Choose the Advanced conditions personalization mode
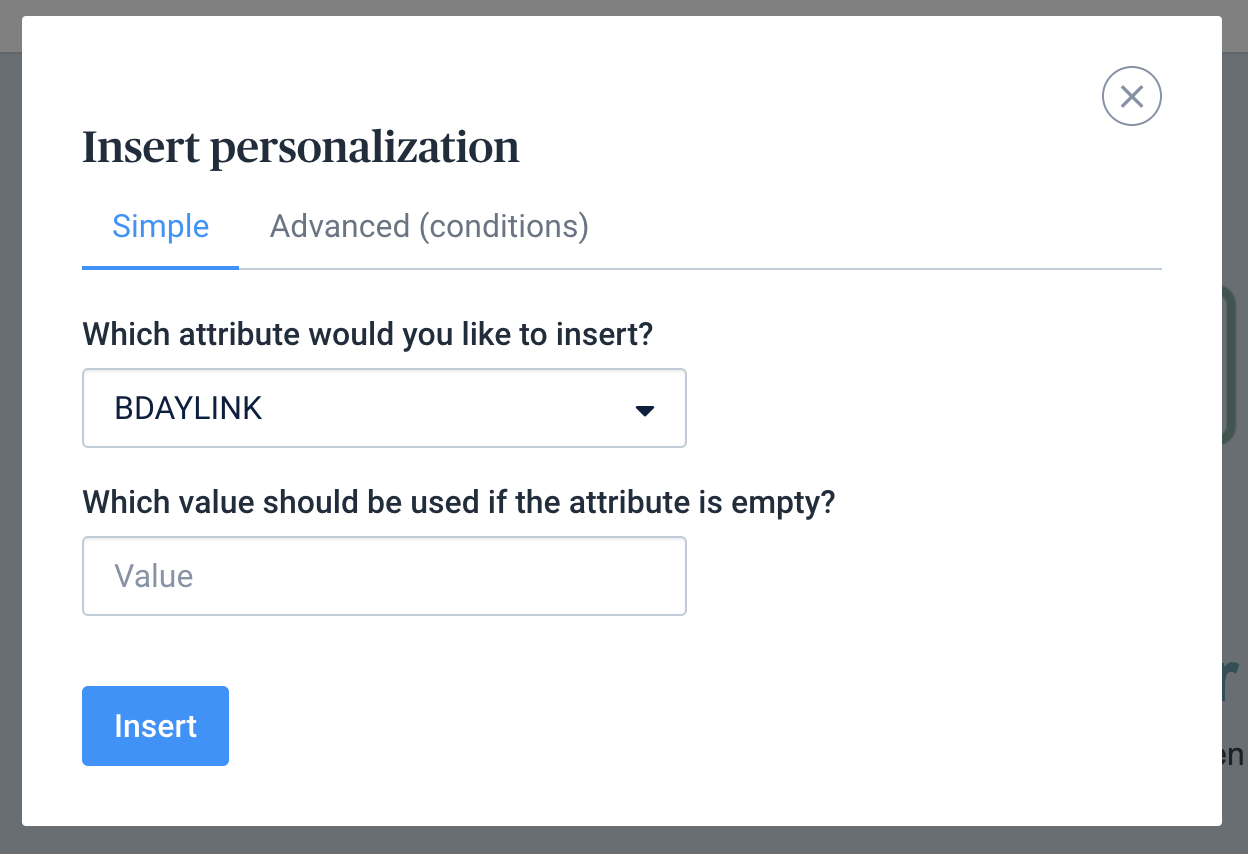 429,226
